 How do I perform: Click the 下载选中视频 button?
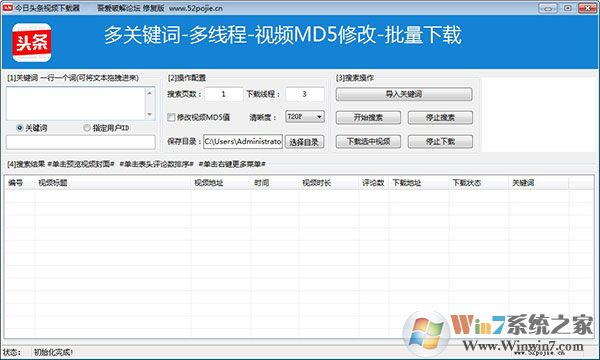(368, 142)
